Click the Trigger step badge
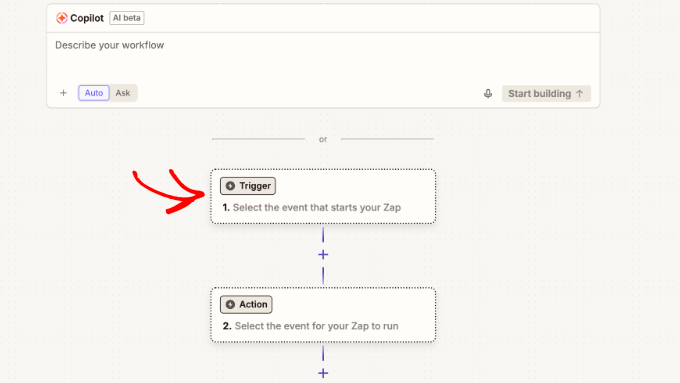The height and width of the screenshot is (383, 680). pyautogui.click(x=248, y=186)
